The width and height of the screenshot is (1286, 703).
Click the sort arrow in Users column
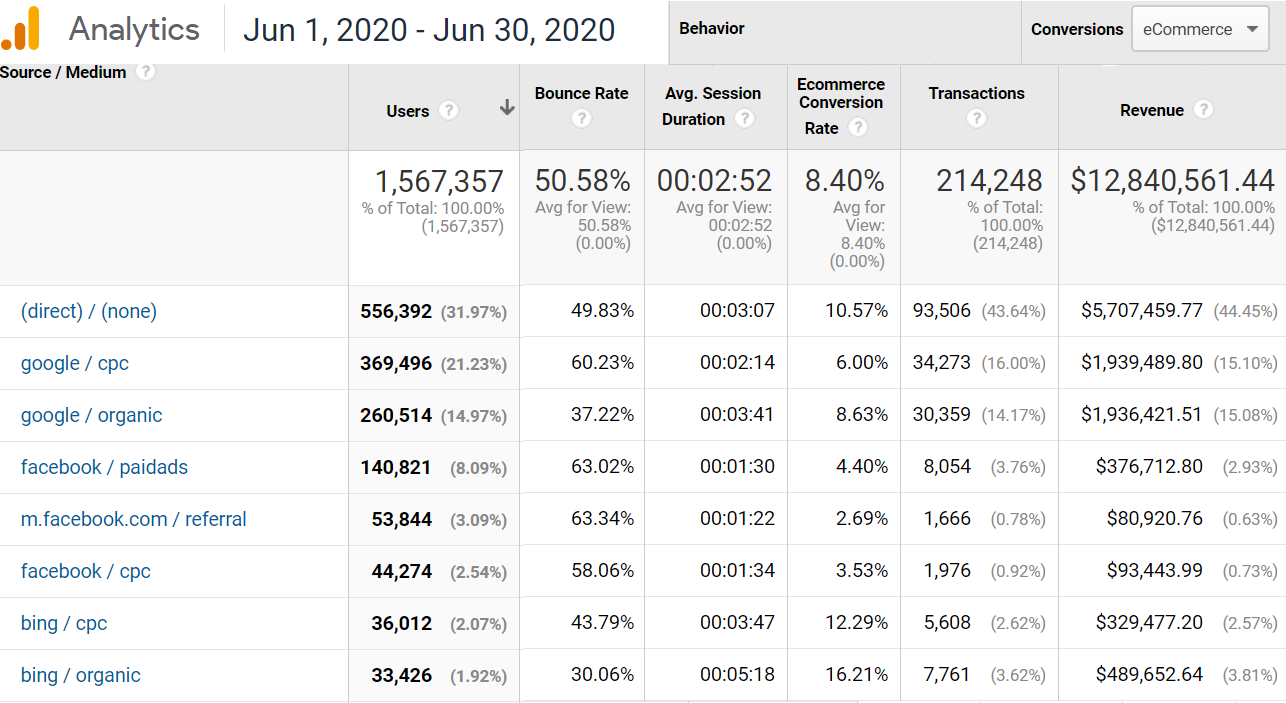[x=507, y=108]
